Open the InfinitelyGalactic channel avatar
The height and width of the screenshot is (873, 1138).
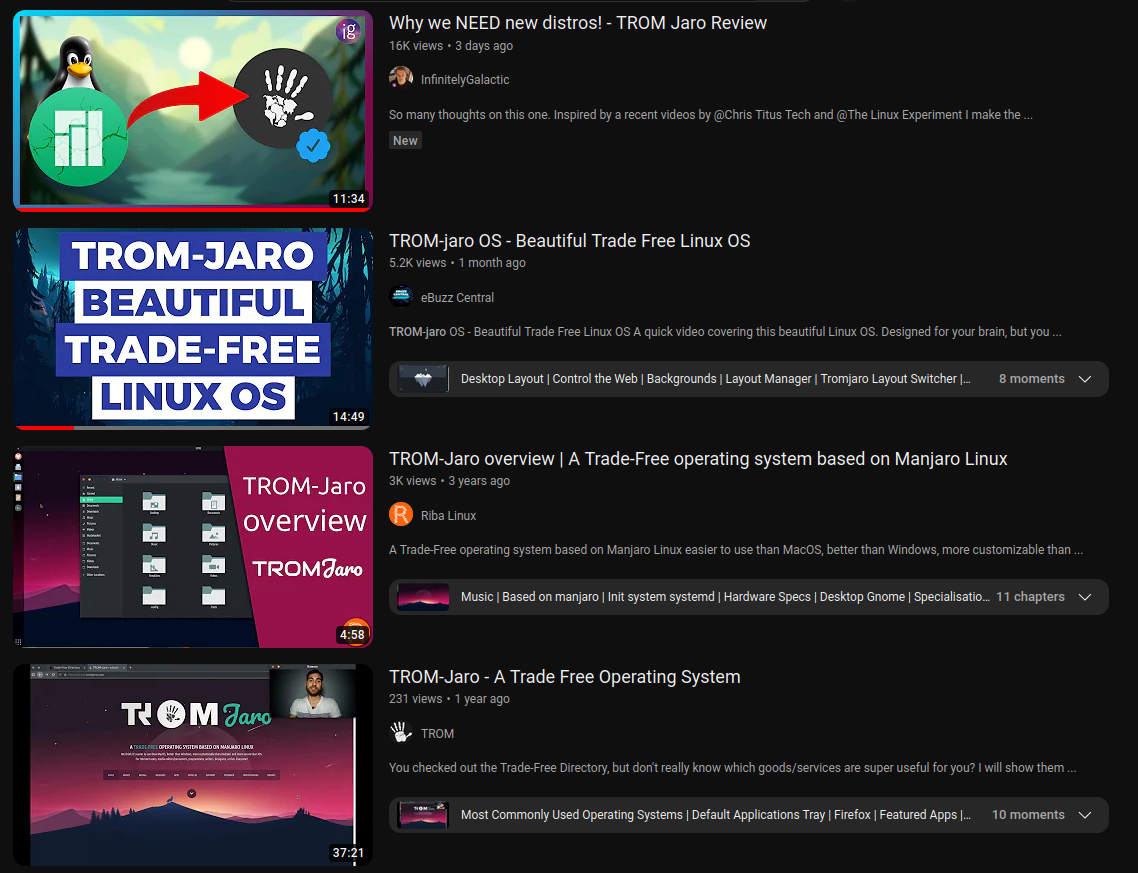point(401,78)
